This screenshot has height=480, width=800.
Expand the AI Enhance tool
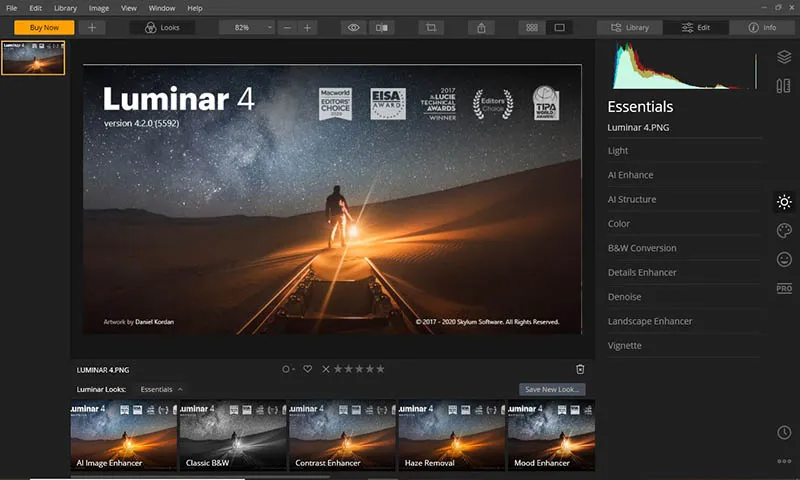tap(684, 175)
